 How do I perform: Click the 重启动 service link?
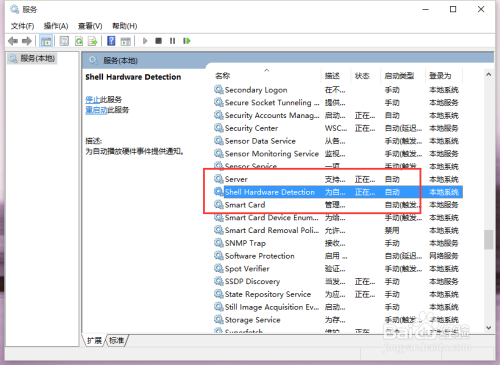96,110
